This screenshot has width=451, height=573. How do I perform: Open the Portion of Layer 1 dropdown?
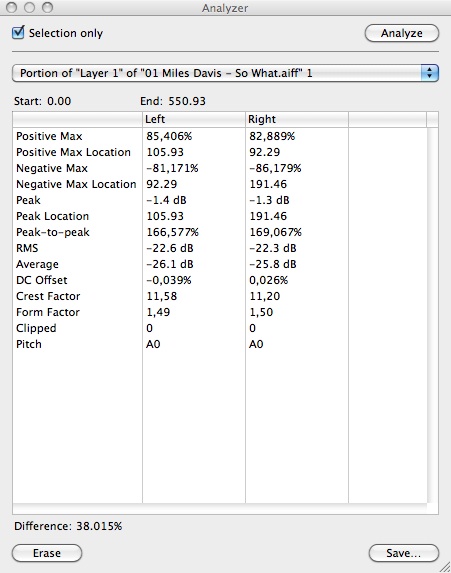coord(225,73)
